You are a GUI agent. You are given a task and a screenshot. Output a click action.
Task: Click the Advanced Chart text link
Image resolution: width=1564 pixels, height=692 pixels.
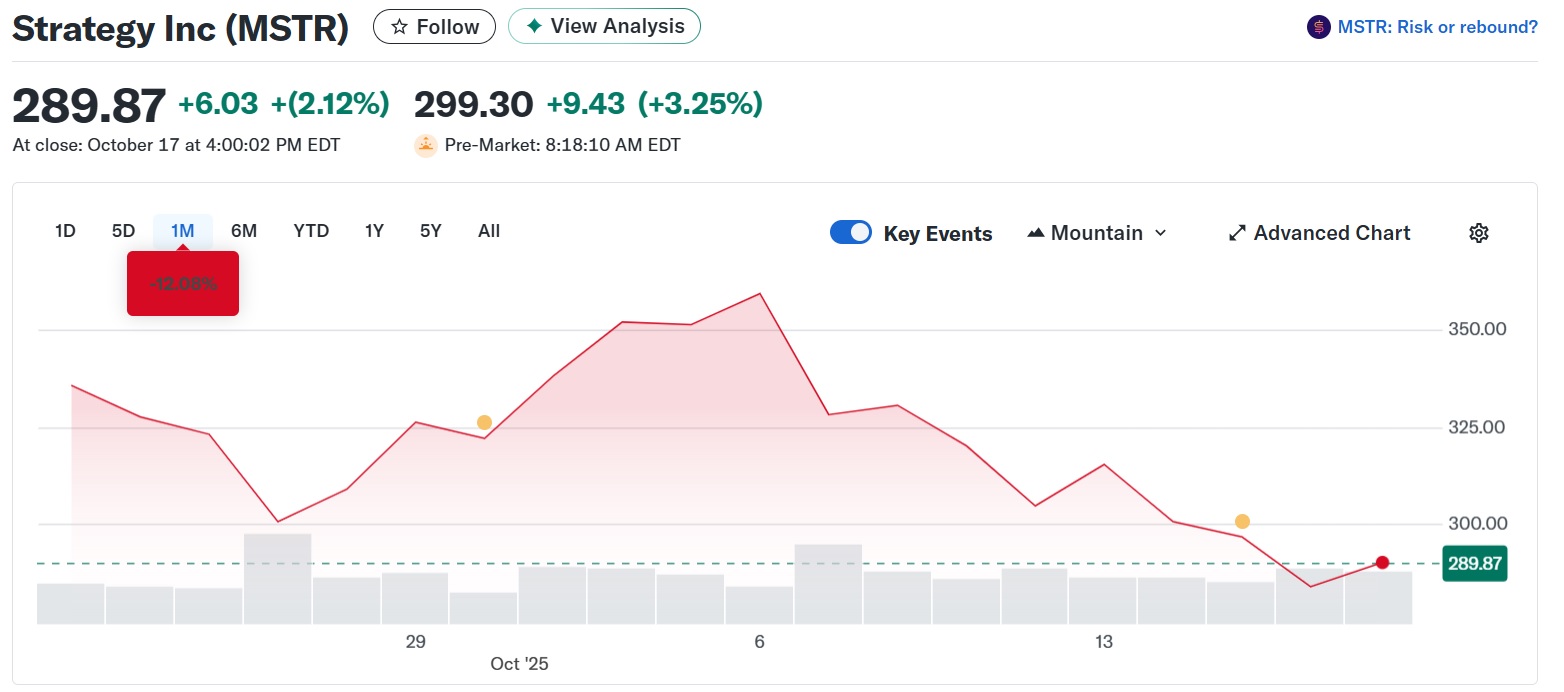pyautogui.click(x=1332, y=233)
